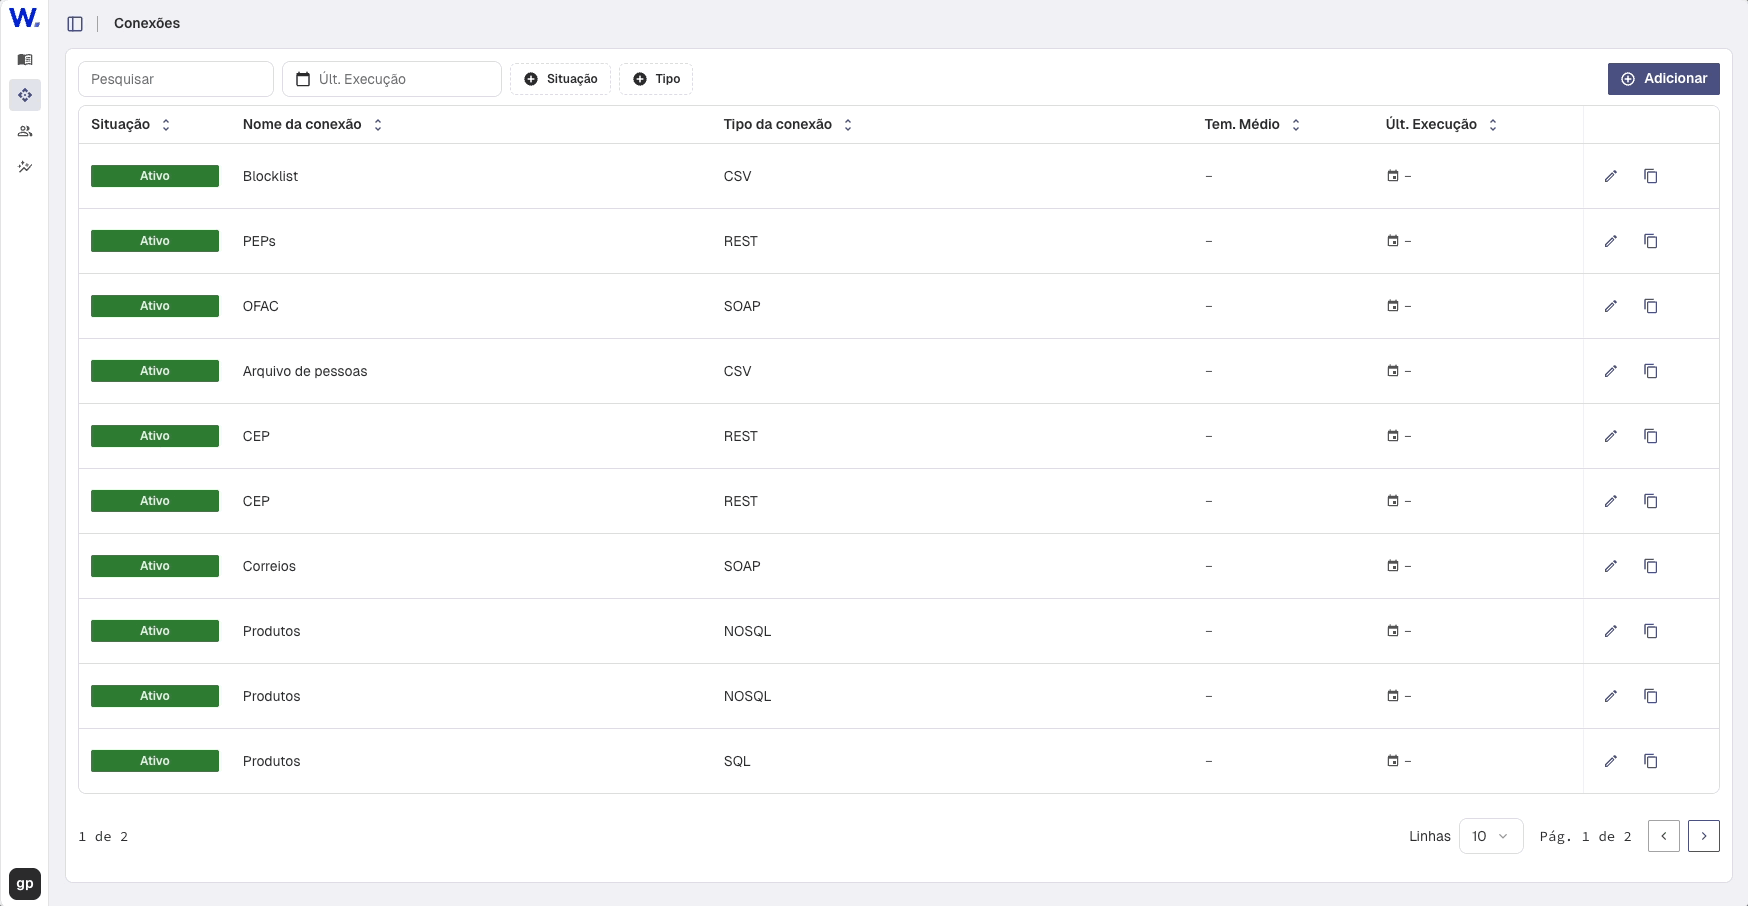
Task: Open the Situação filter
Action: (560, 79)
